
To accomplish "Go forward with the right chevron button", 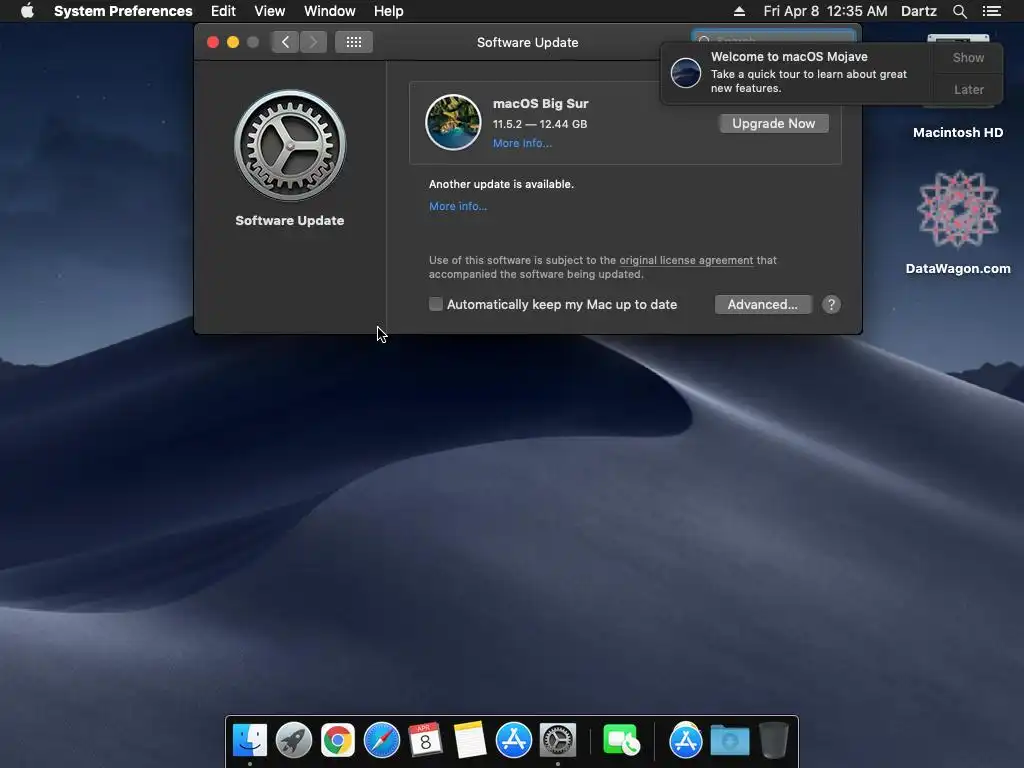I will pos(313,42).
